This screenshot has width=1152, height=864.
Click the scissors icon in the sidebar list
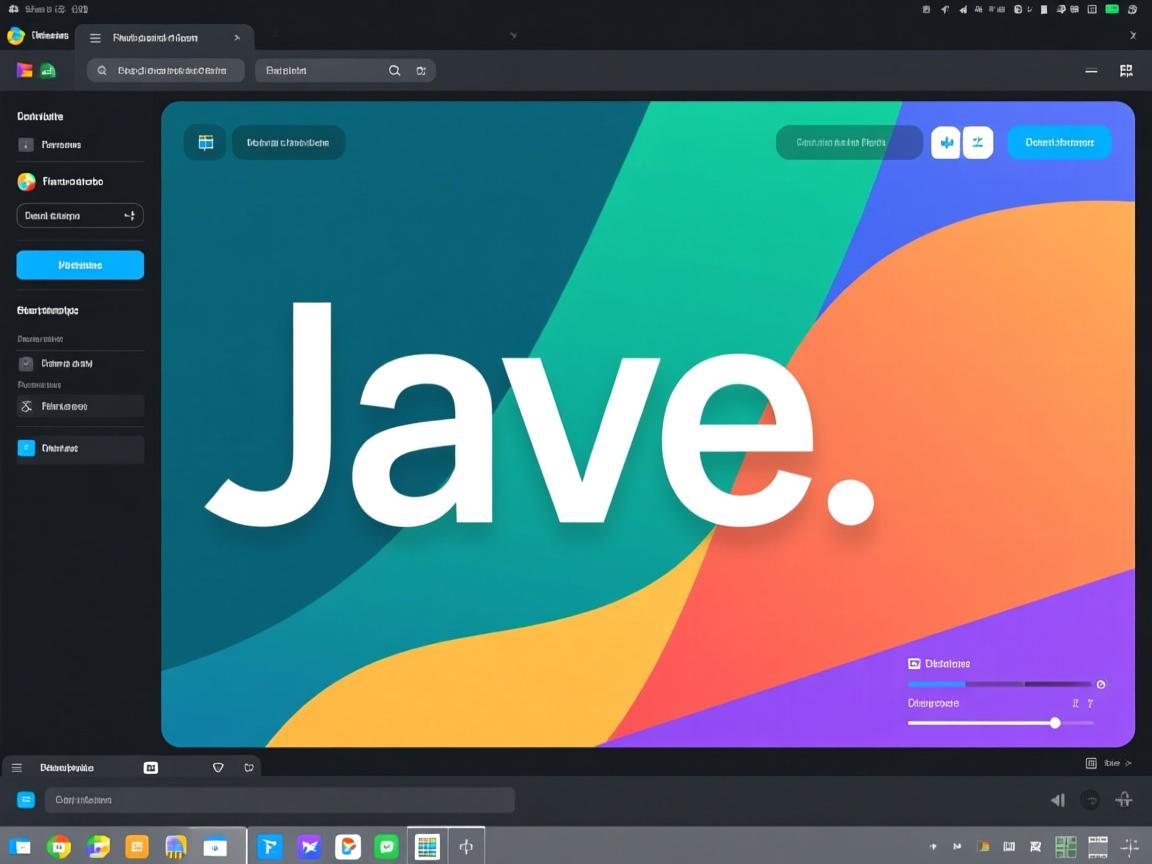[x=27, y=406]
